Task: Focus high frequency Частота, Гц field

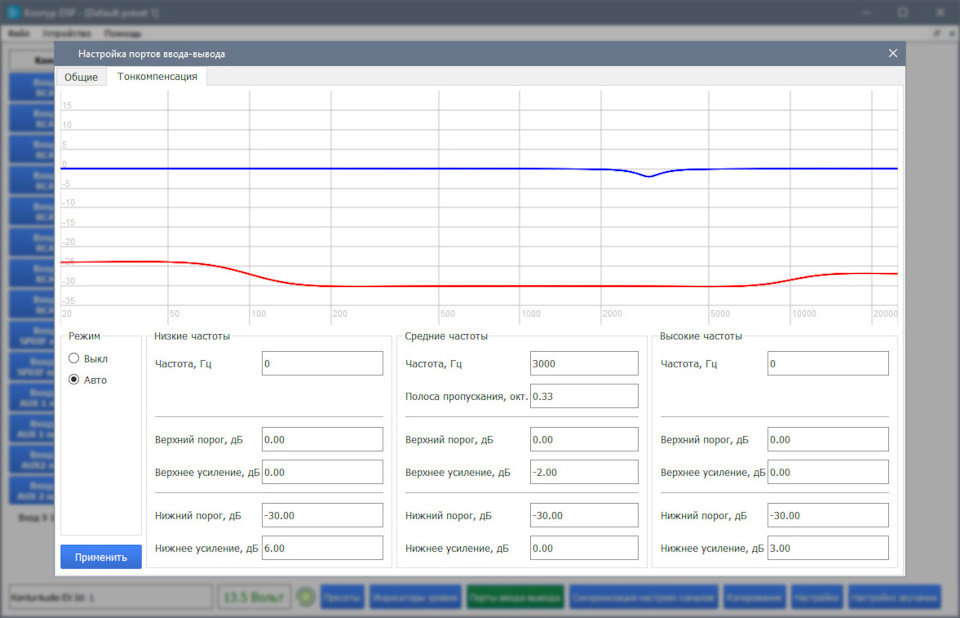Action: pyautogui.click(x=828, y=363)
